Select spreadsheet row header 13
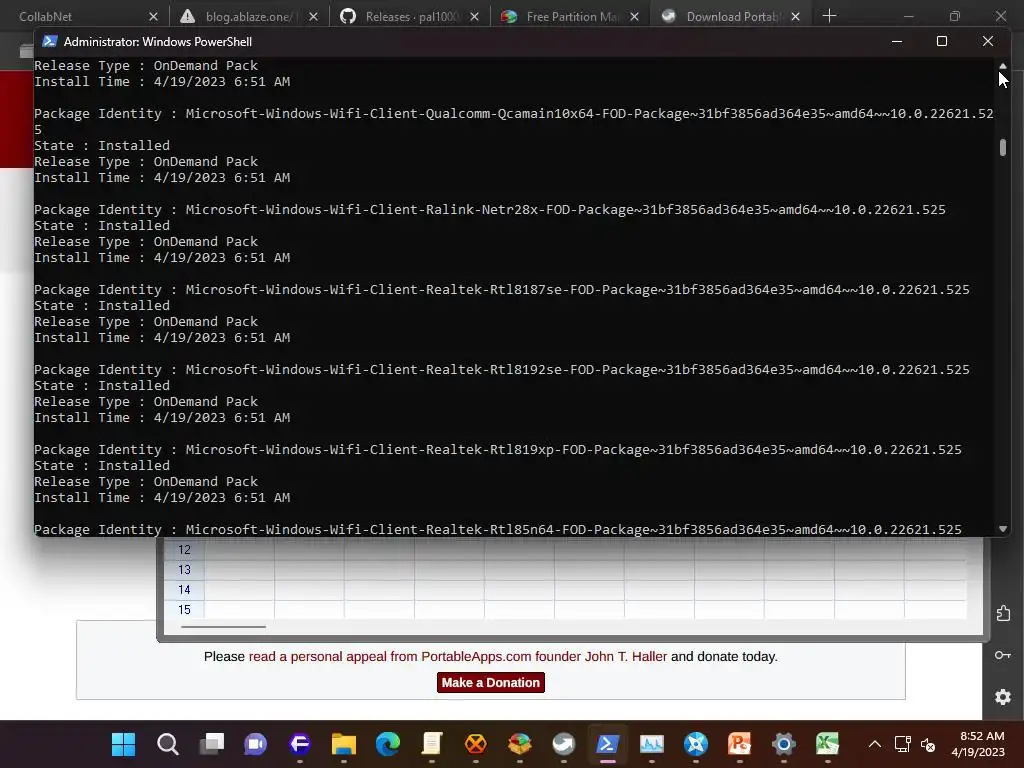This screenshot has height=768, width=1024. [184, 570]
